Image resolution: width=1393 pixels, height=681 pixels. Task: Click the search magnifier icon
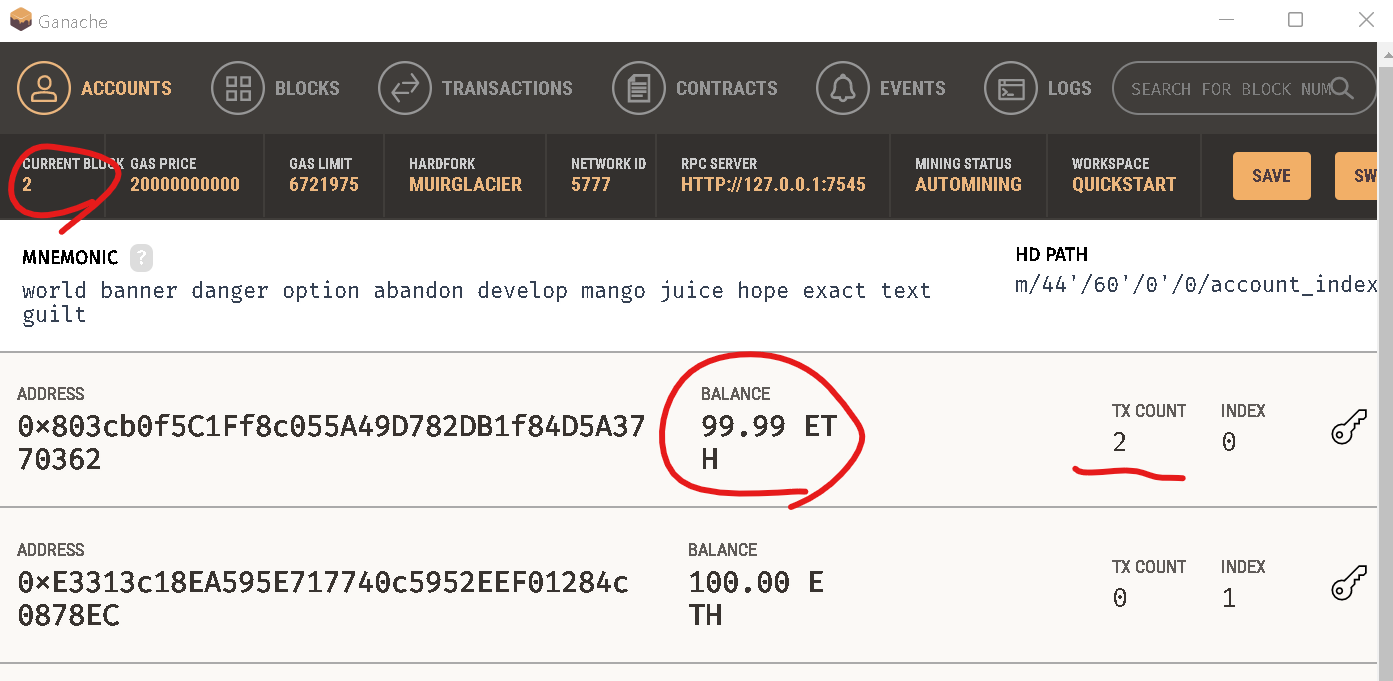(x=1341, y=88)
